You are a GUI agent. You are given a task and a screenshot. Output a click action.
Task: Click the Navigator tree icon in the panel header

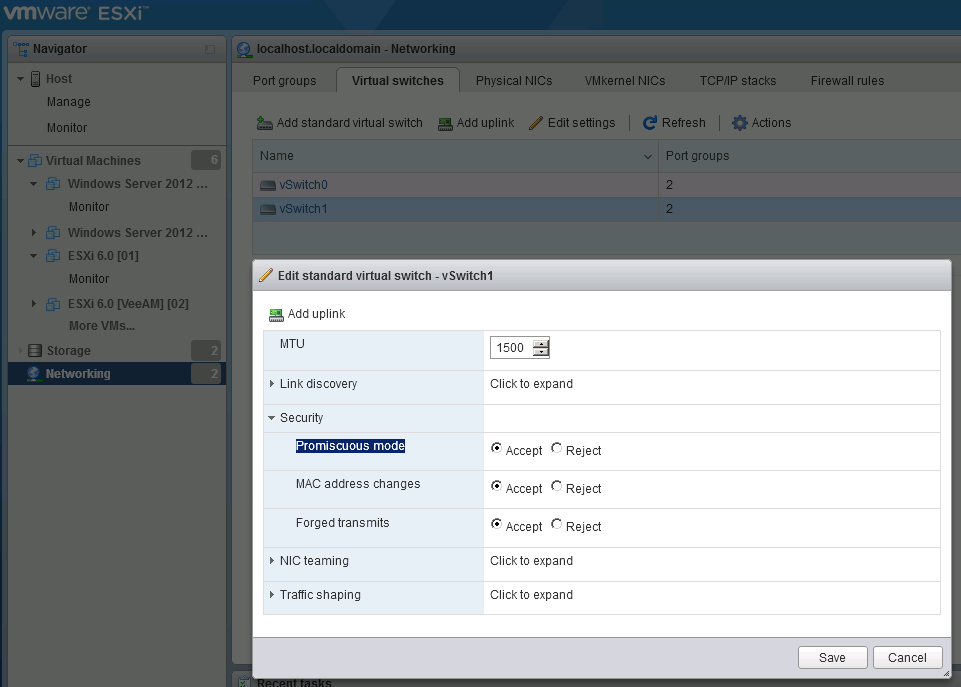coord(21,49)
